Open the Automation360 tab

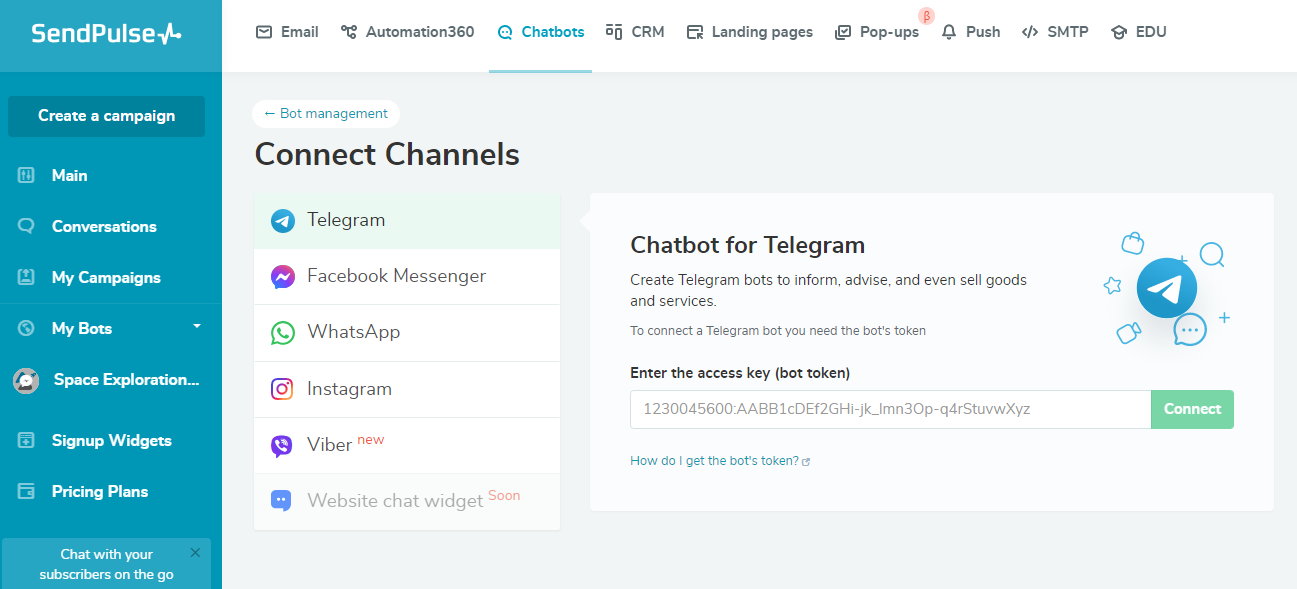pos(407,32)
